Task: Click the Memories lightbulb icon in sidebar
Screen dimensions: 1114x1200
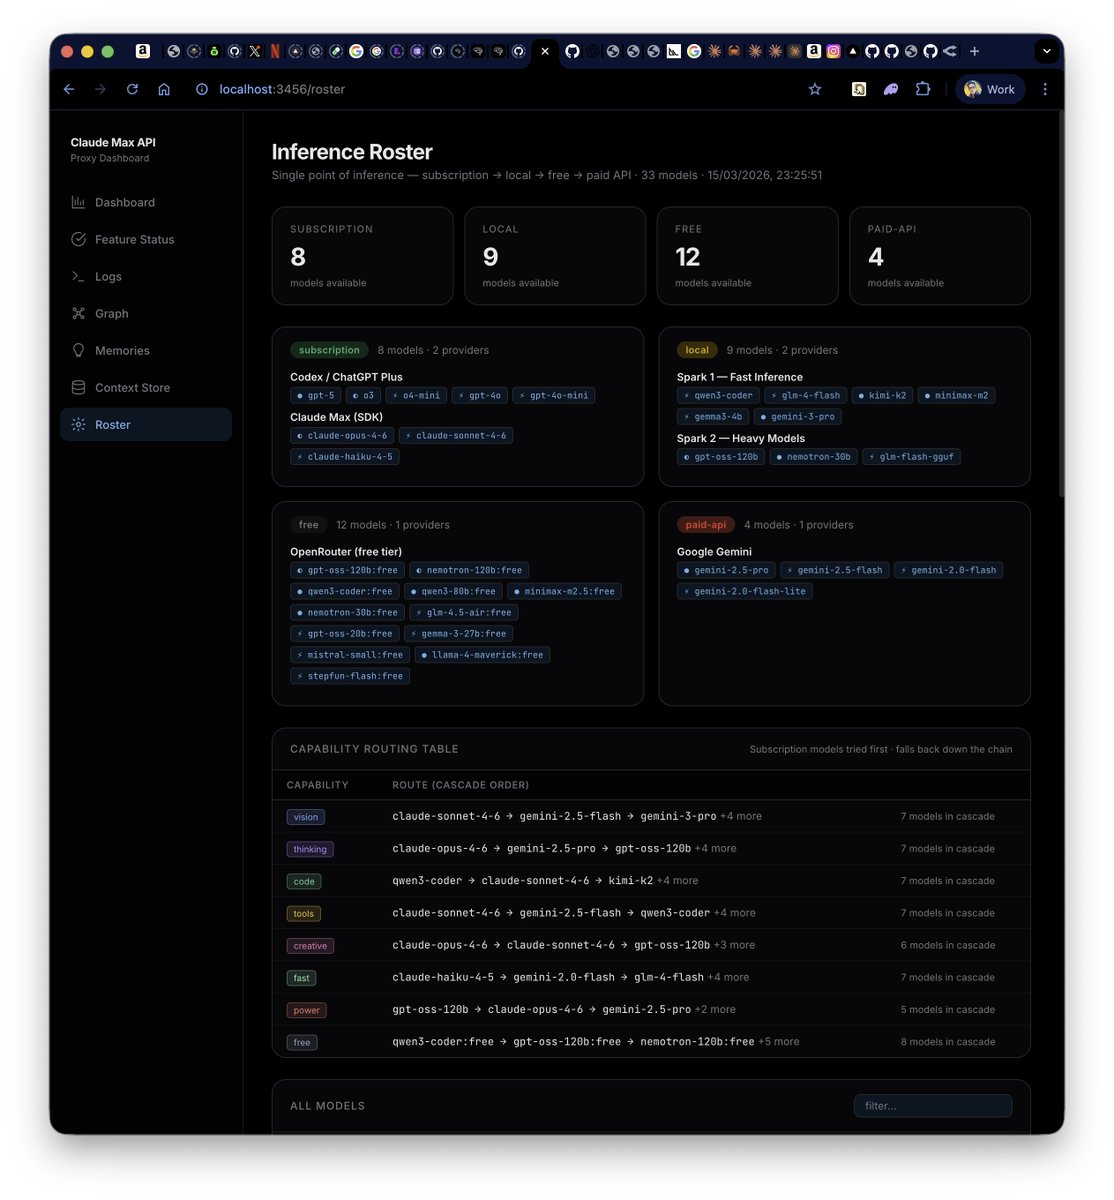Action: [78, 350]
